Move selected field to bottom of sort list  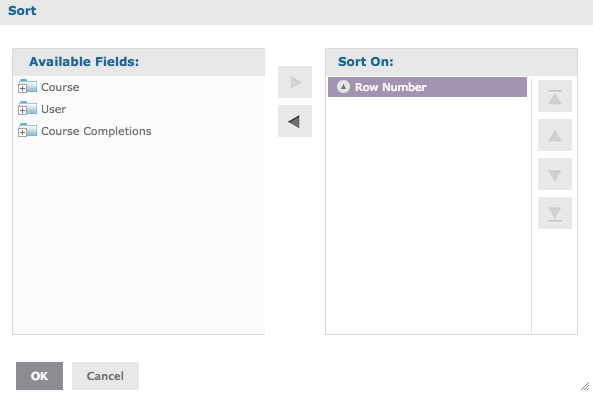coord(555,213)
